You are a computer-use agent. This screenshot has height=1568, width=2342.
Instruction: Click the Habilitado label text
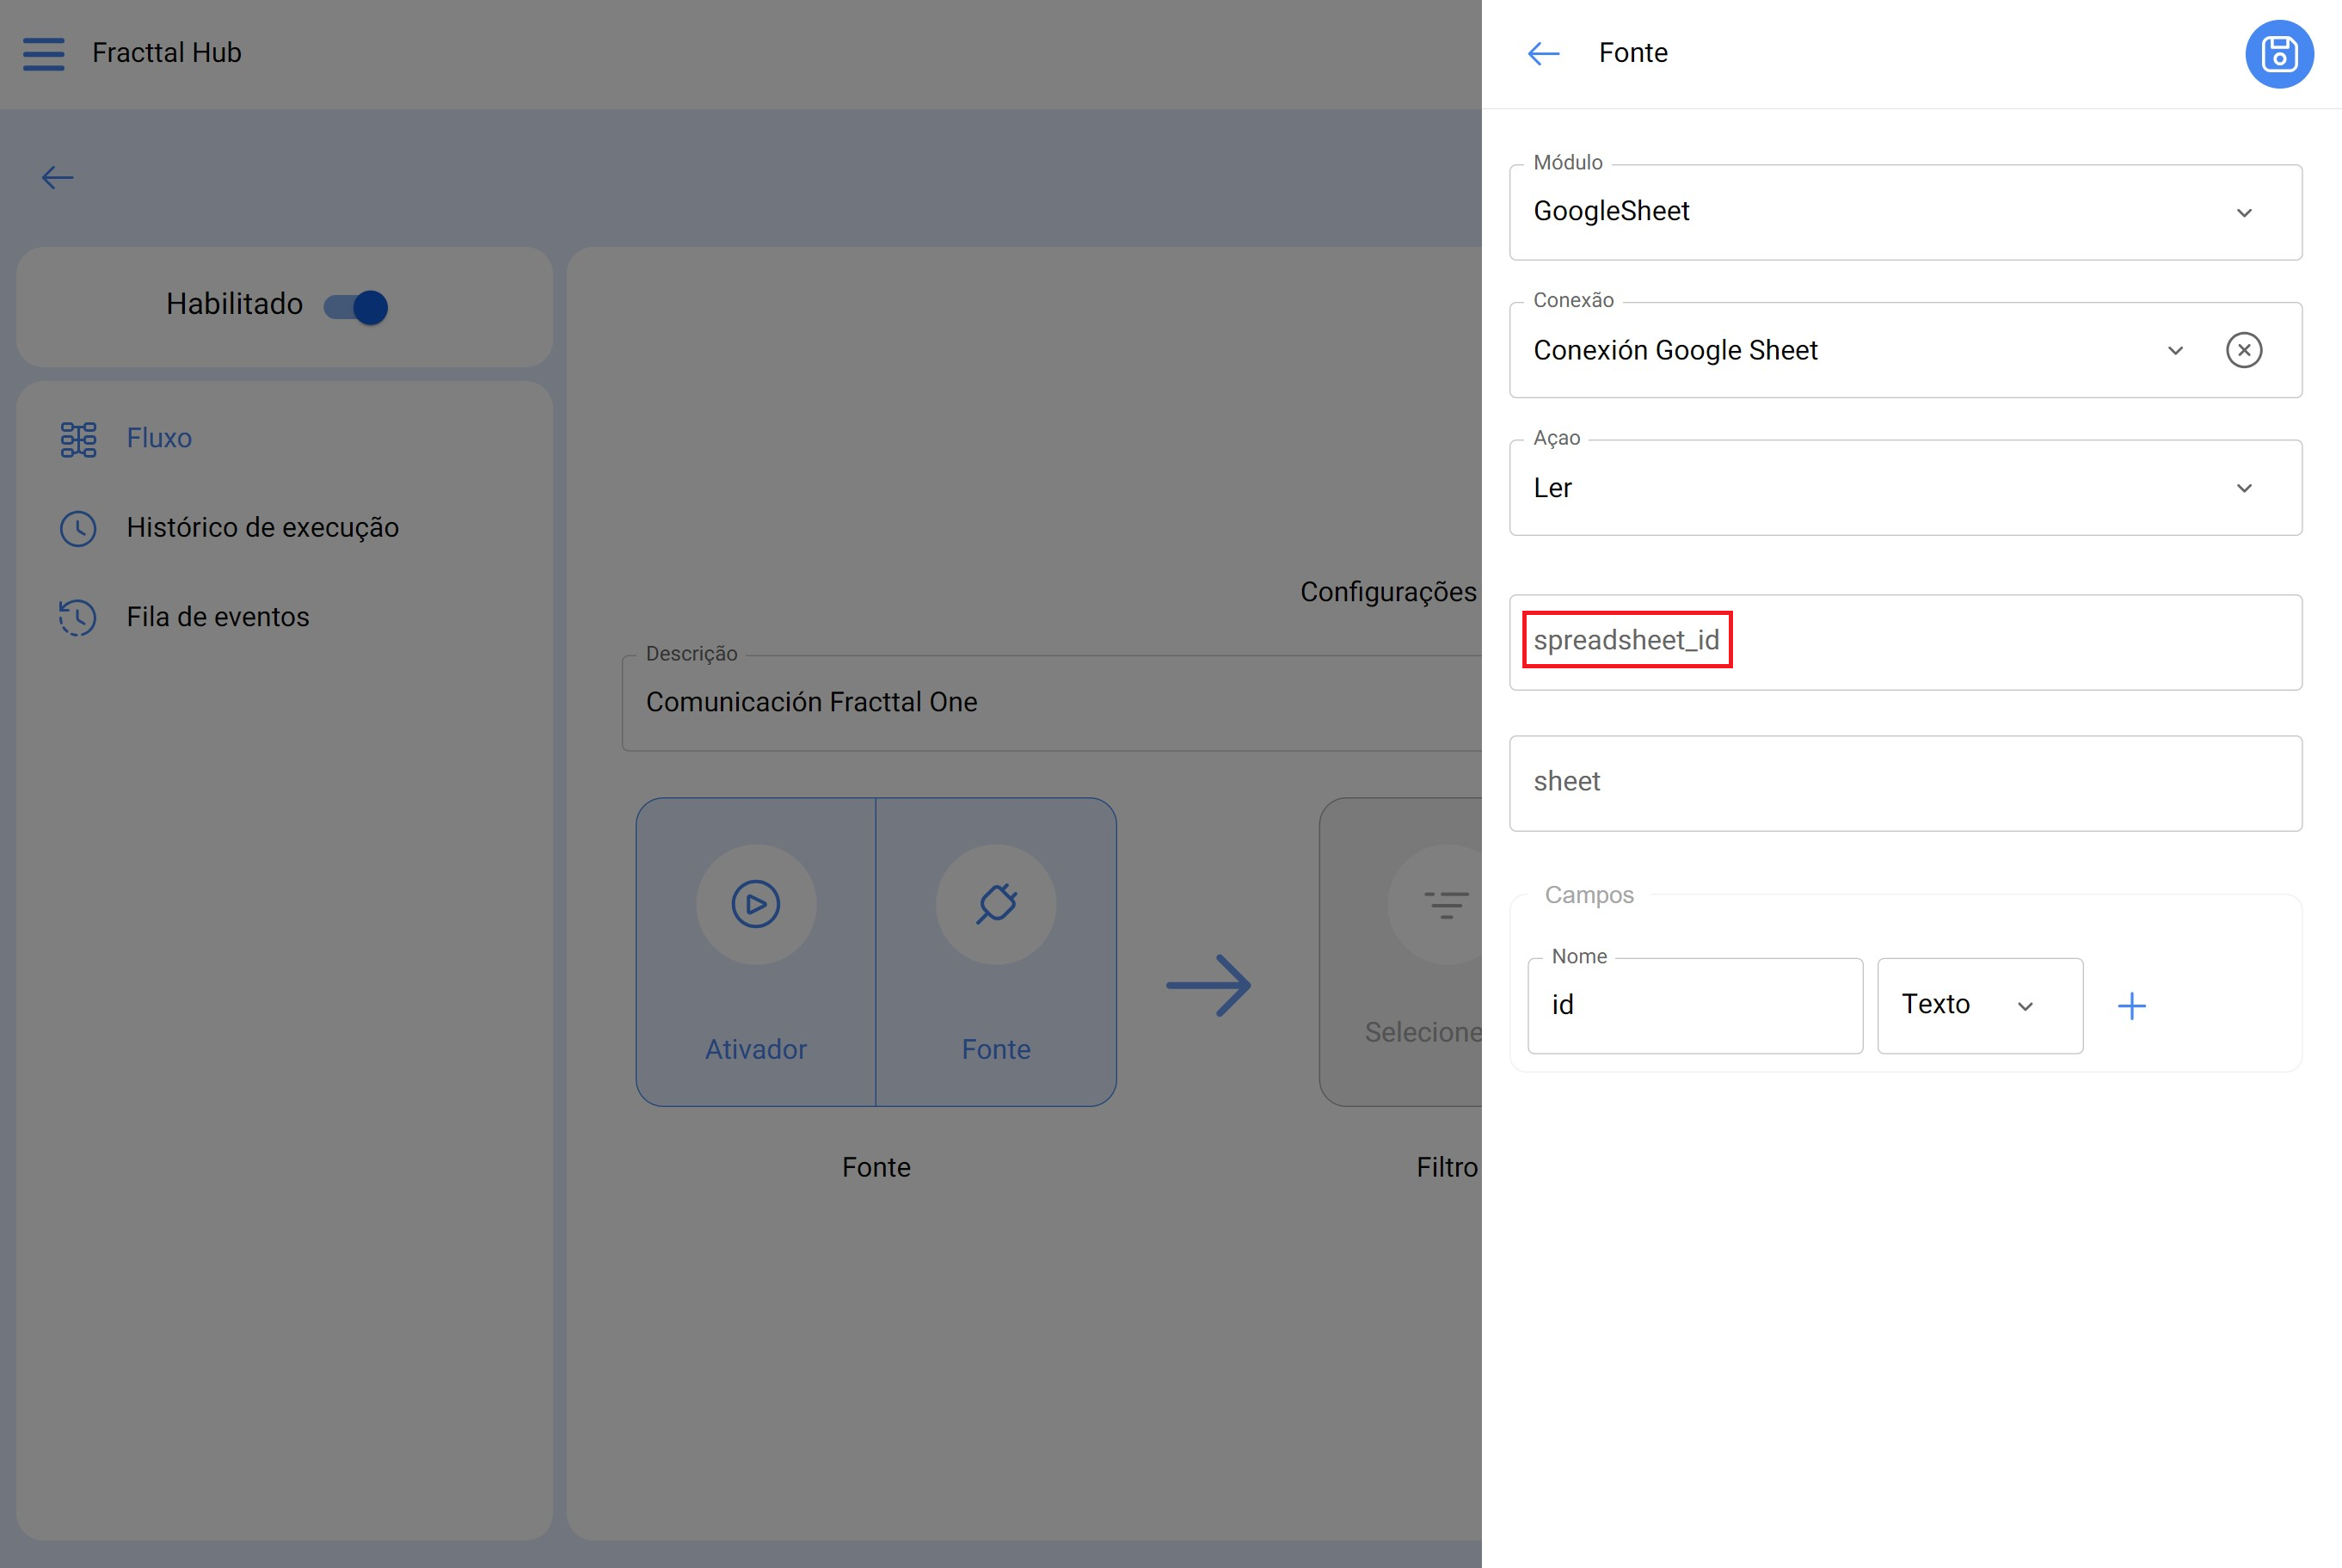234,304
